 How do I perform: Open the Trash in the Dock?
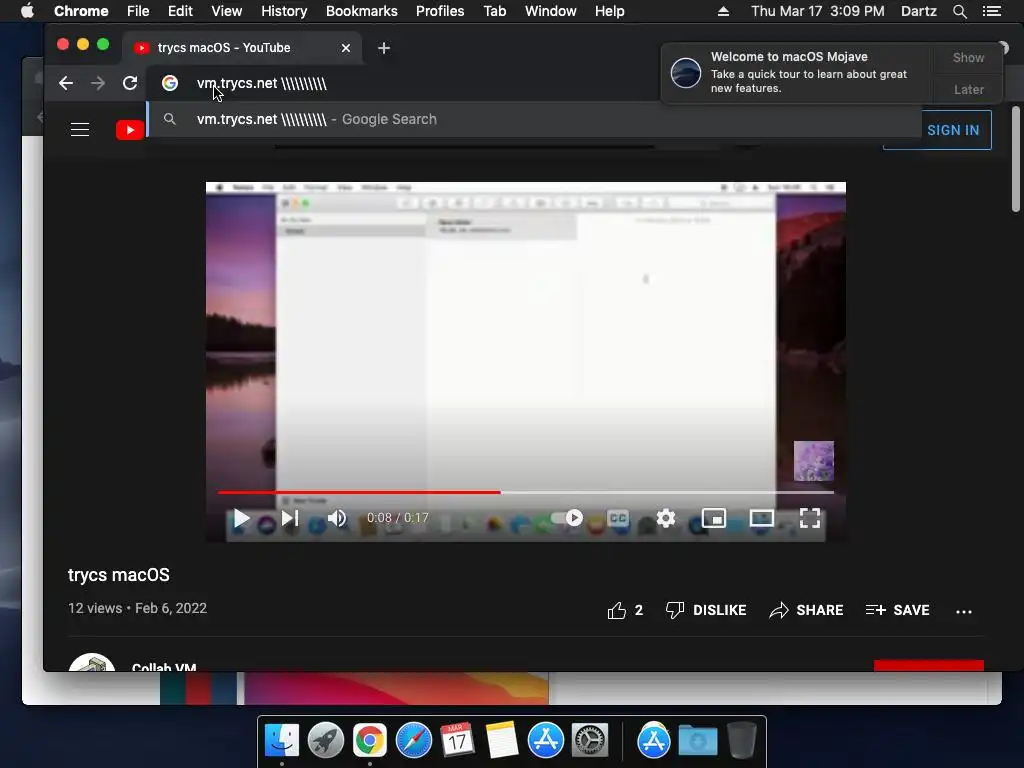pos(742,741)
